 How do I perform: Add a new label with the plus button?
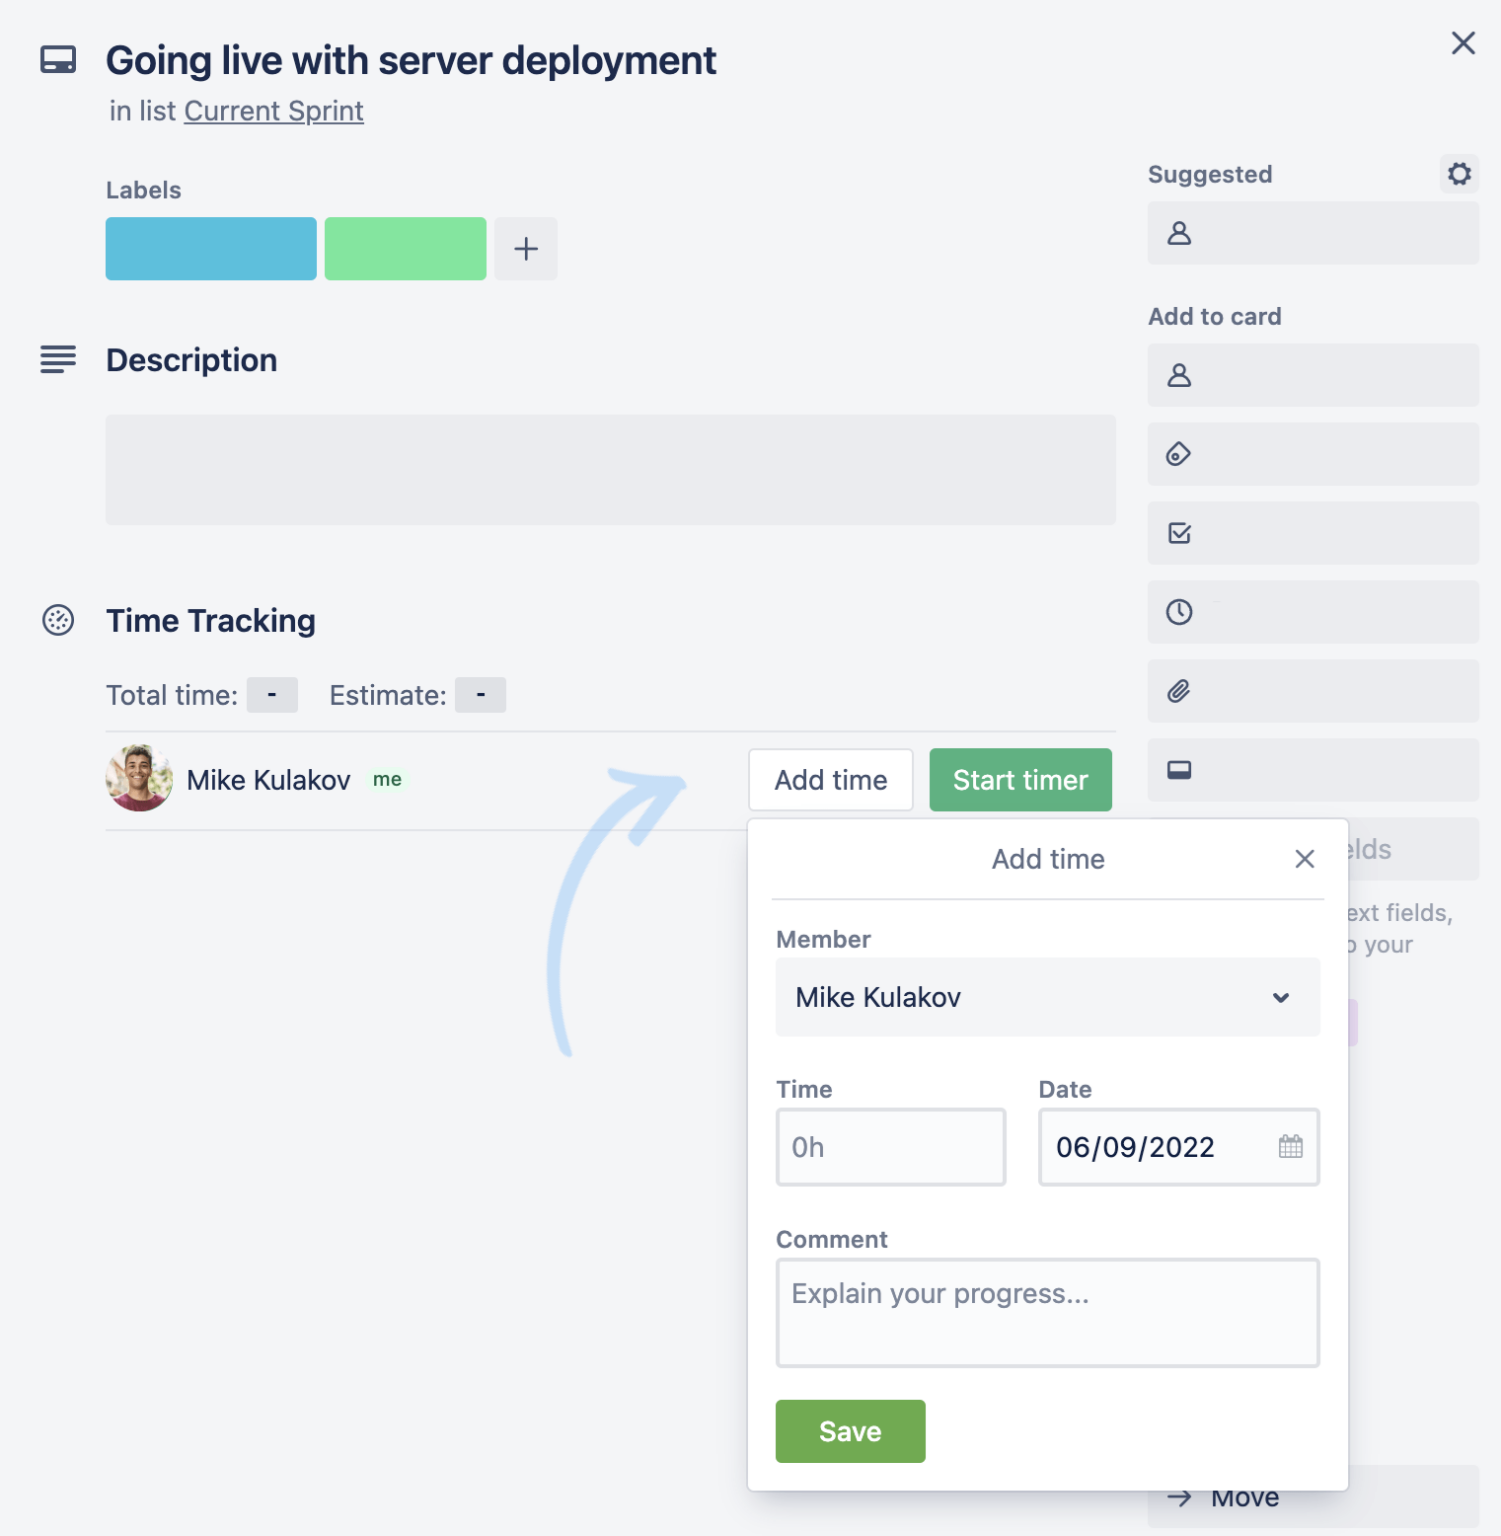[x=525, y=248]
